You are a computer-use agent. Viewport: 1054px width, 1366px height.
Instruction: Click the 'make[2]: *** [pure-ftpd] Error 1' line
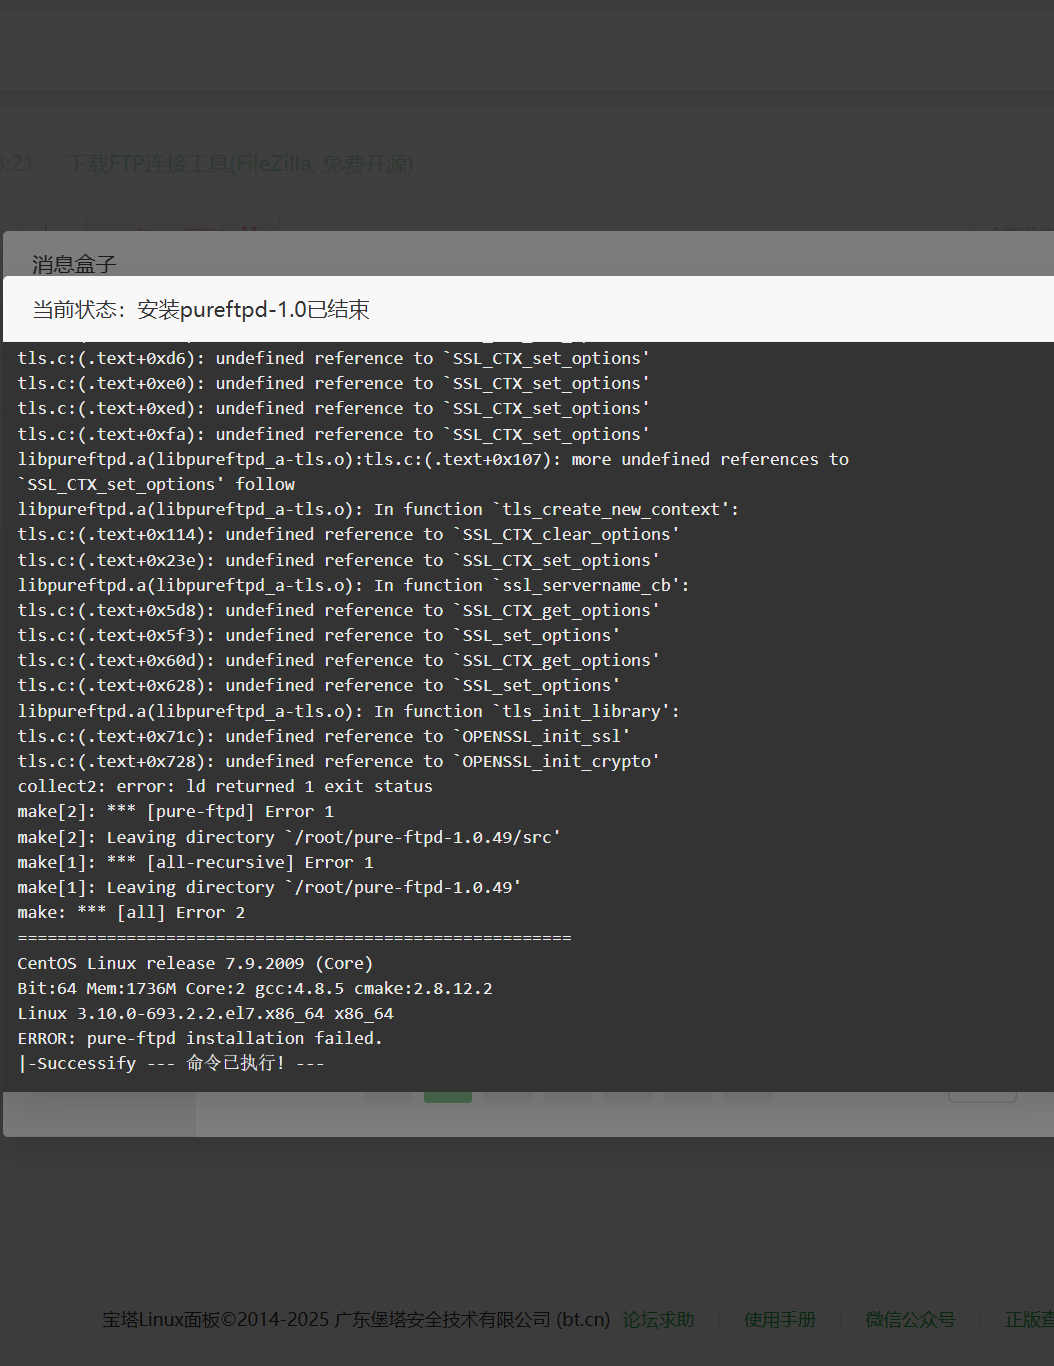tap(175, 811)
